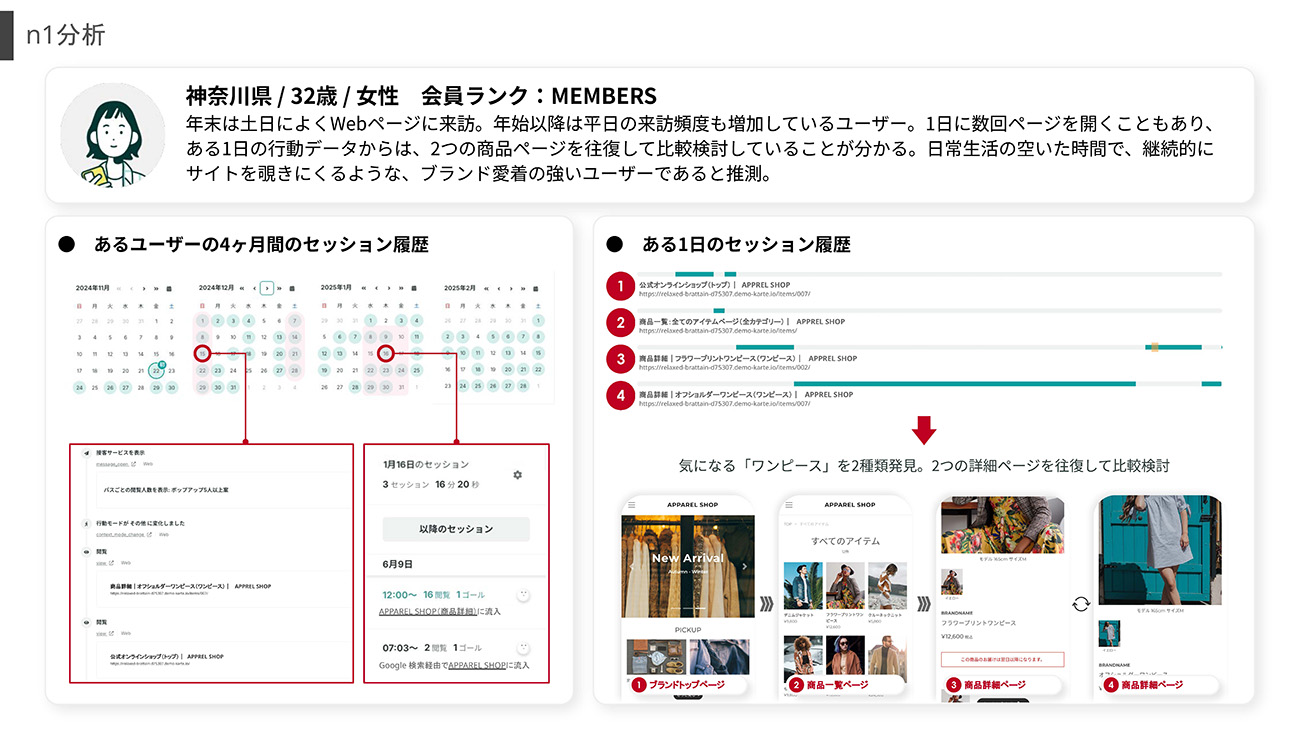Click face icon on 07:03 session
Image resolution: width=1300 pixels, height=731 pixels.
click(523, 648)
